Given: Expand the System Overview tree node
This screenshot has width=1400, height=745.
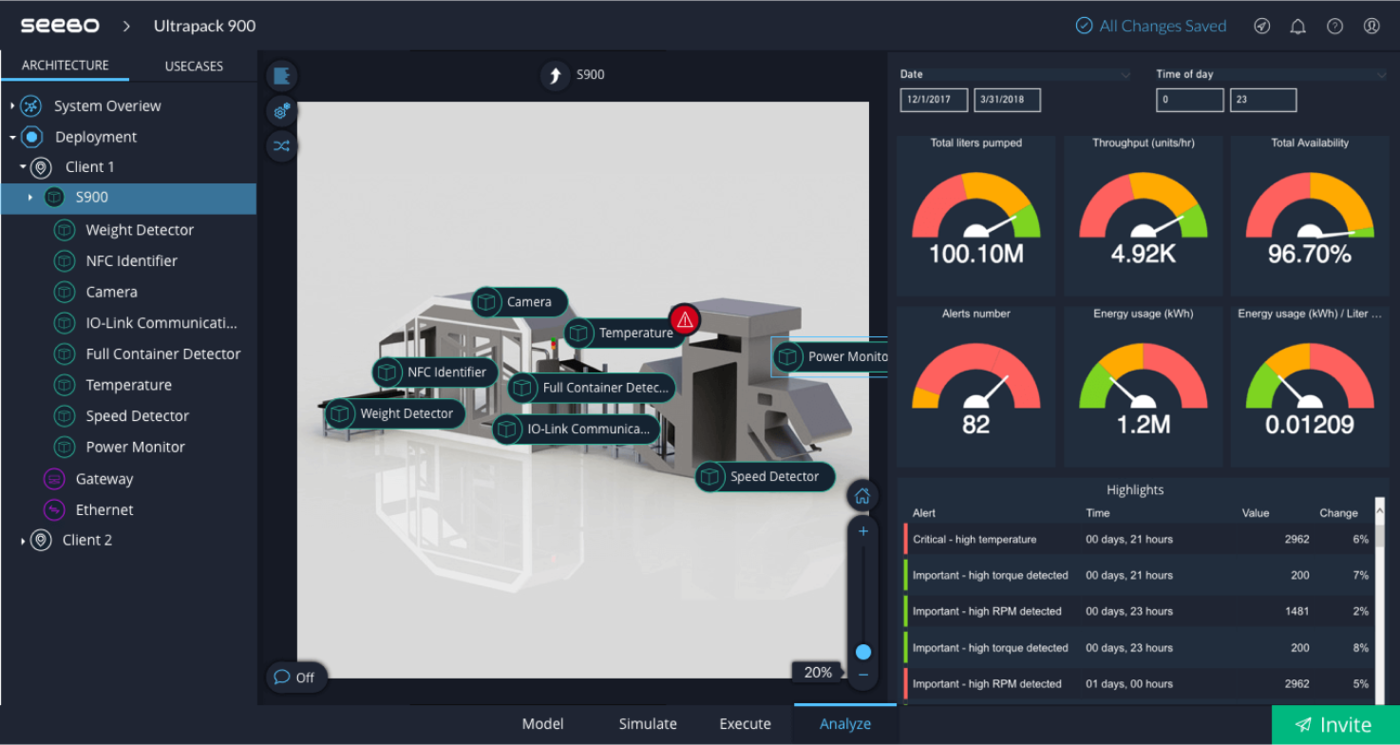Looking at the screenshot, I should pyautogui.click(x=12, y=106).
